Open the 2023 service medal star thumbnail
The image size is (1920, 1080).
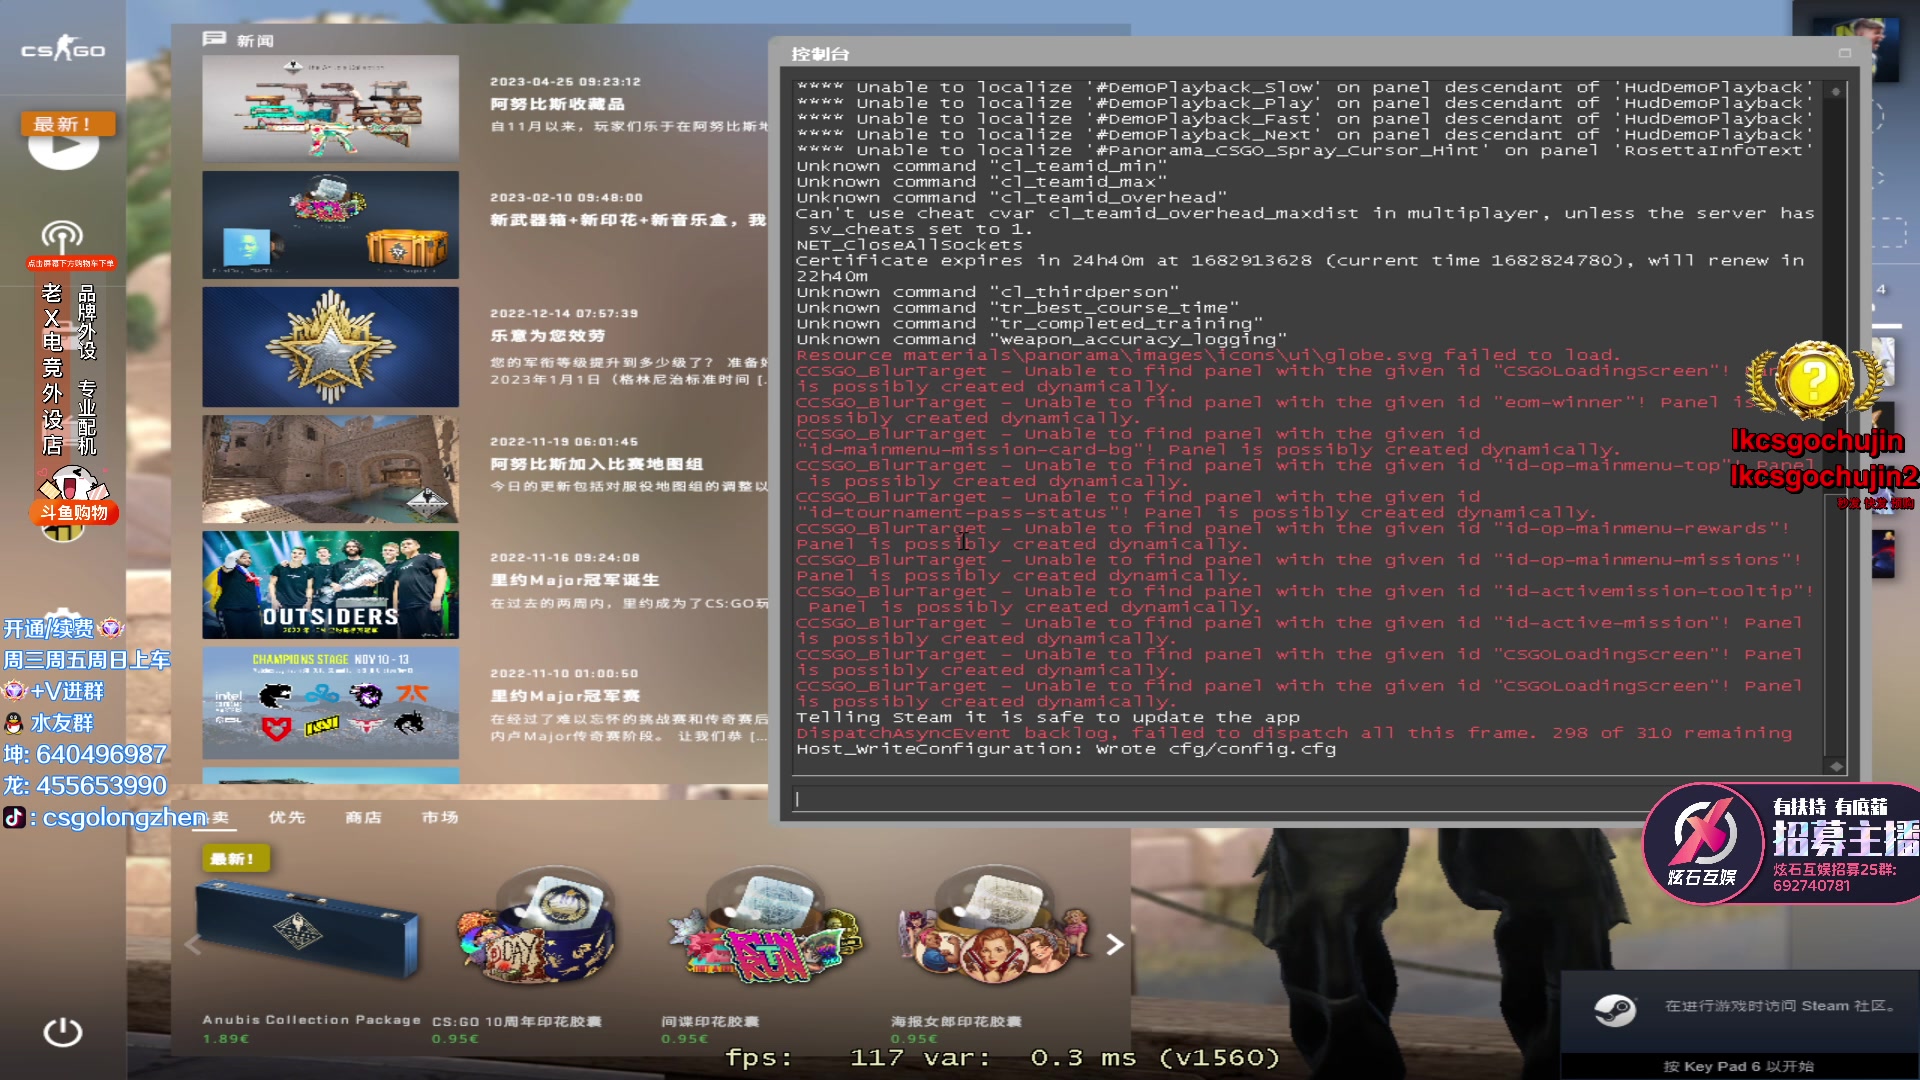coord(330,346)
